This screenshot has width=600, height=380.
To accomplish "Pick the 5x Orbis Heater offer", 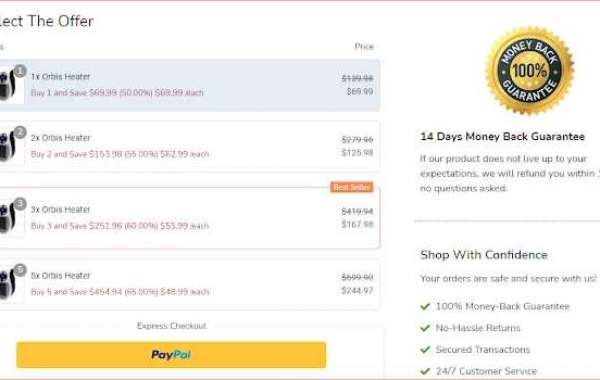I will pos(189,284).
